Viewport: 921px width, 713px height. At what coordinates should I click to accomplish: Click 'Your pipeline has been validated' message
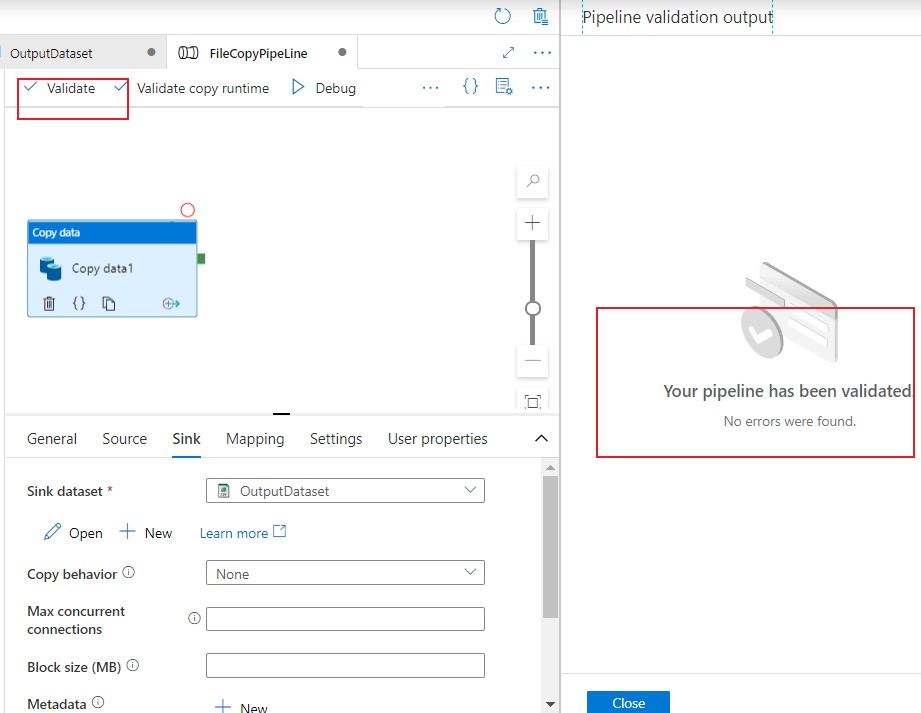point(787,391)
